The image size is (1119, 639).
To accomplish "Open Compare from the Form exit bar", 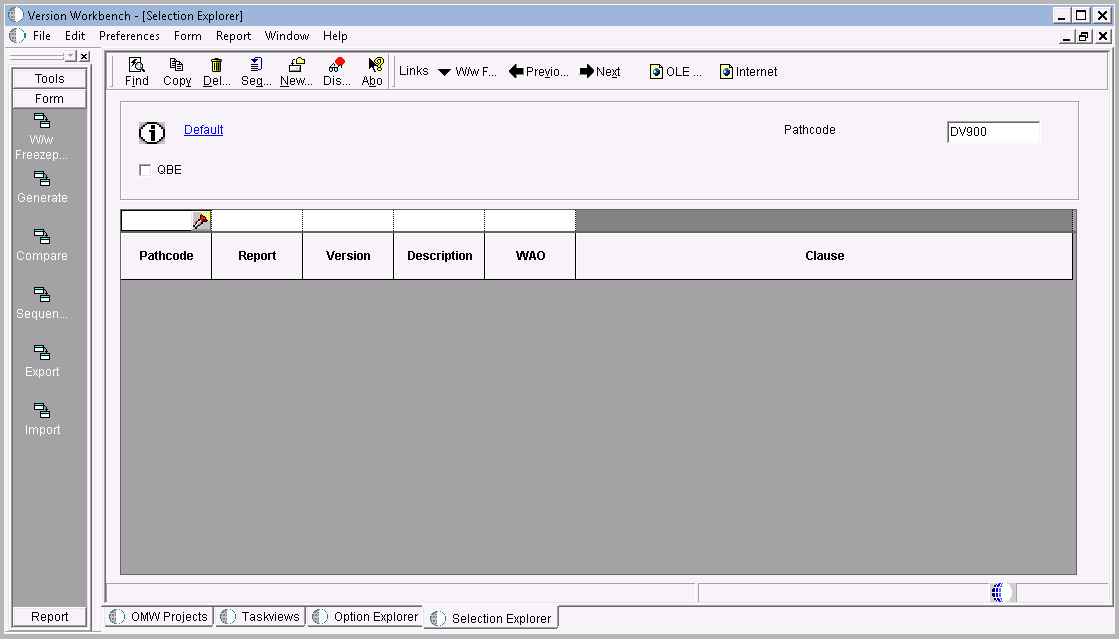I will coord(41,244).
